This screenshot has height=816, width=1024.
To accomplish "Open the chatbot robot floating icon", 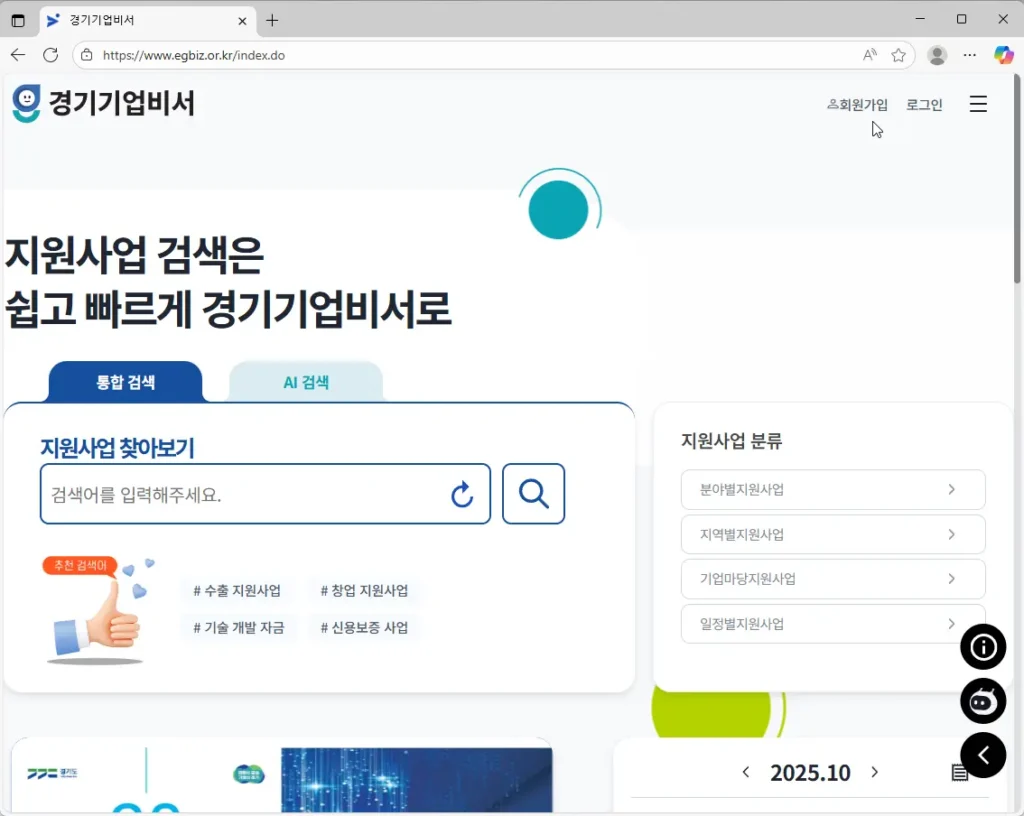I will tap(983, 701).
